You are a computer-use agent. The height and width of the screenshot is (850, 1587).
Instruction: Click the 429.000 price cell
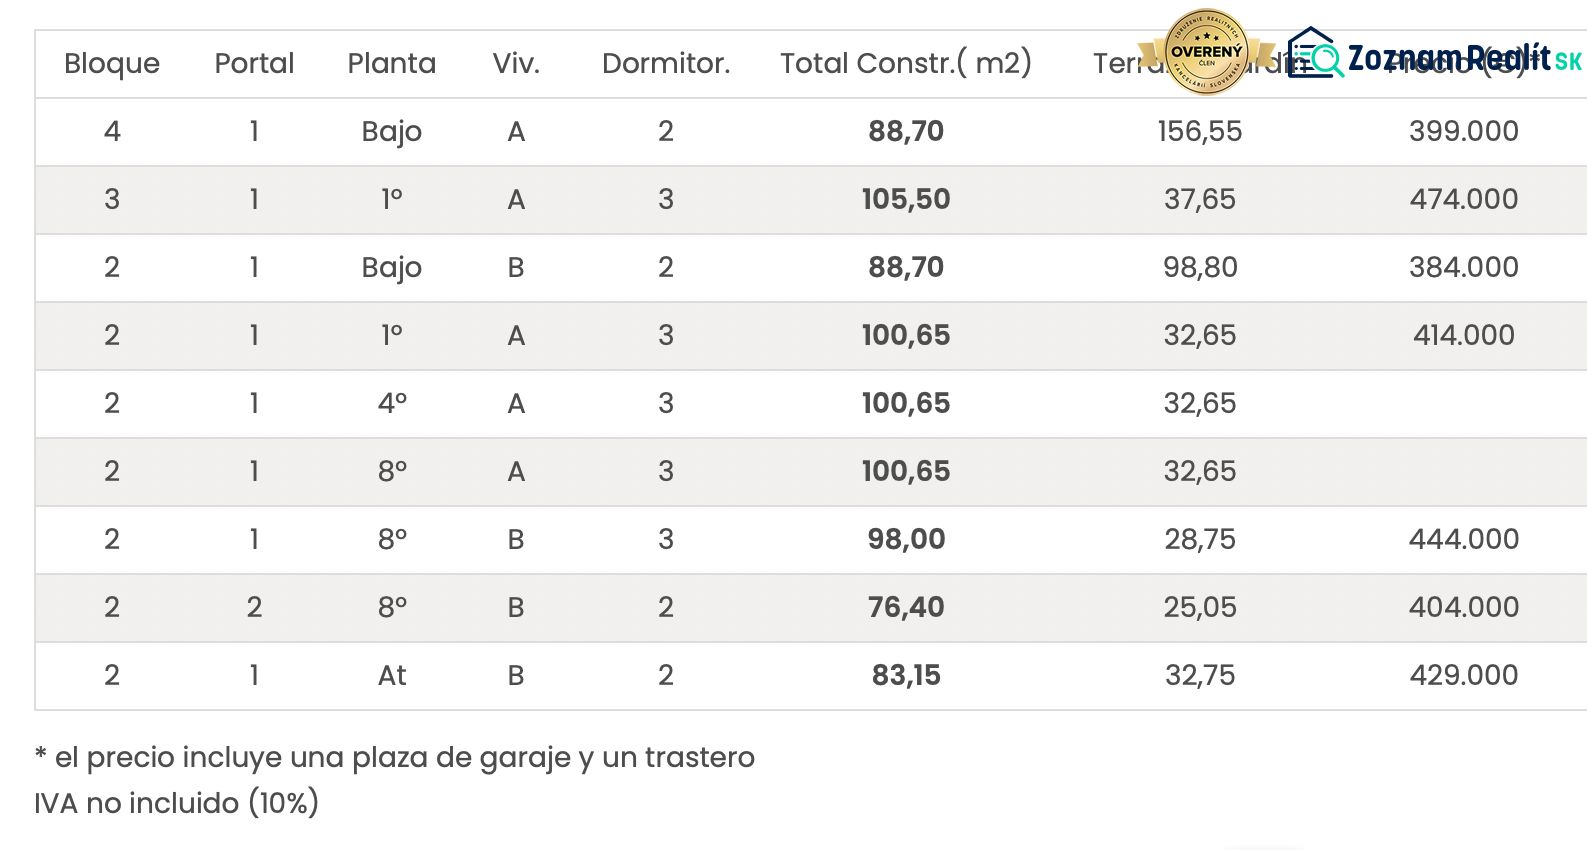pyautogui.click(x=1464, y=675)
